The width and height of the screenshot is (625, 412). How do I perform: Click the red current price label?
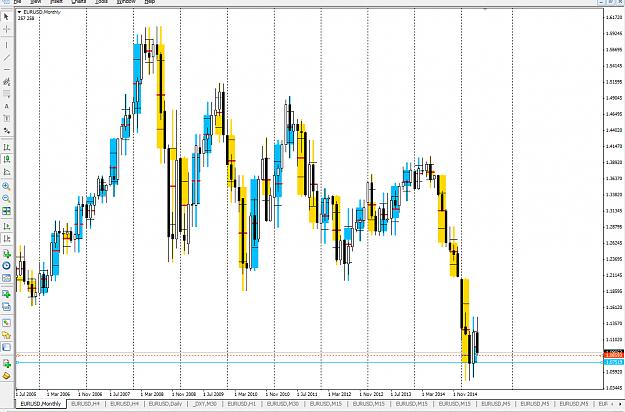pyautogui.click(x=614, y=354)
